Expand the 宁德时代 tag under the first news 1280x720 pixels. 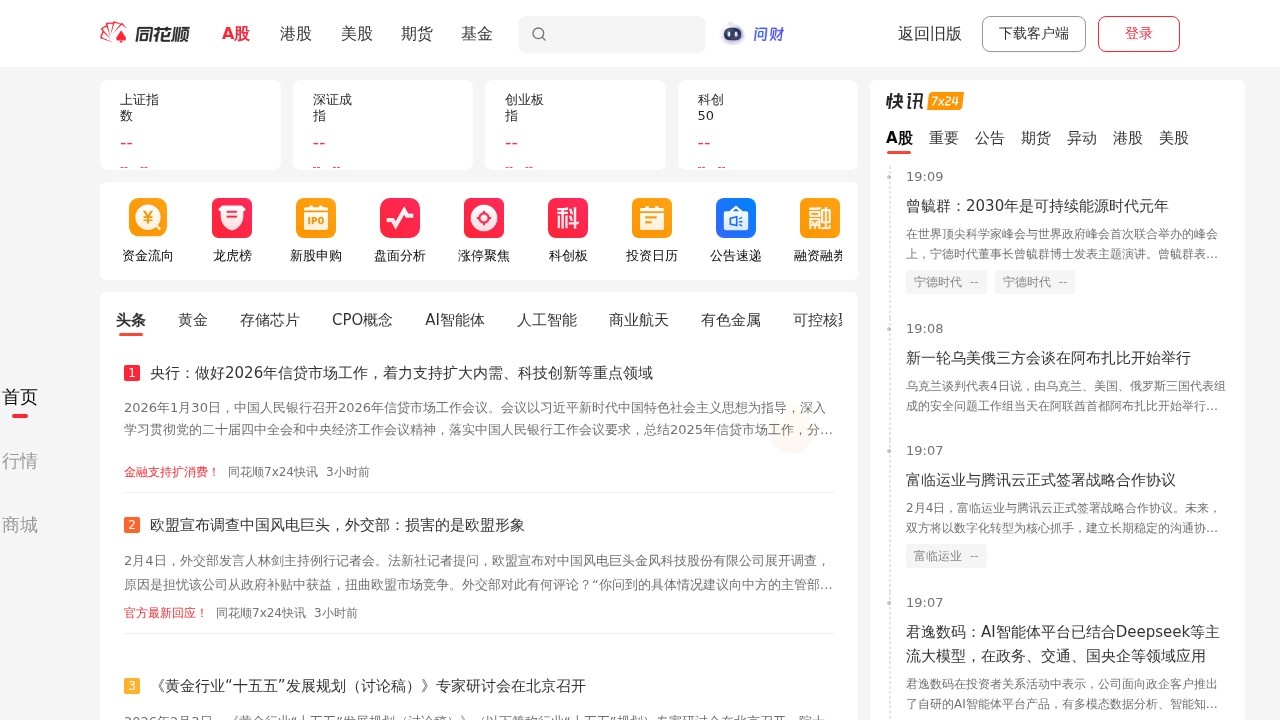coord(946,282)
